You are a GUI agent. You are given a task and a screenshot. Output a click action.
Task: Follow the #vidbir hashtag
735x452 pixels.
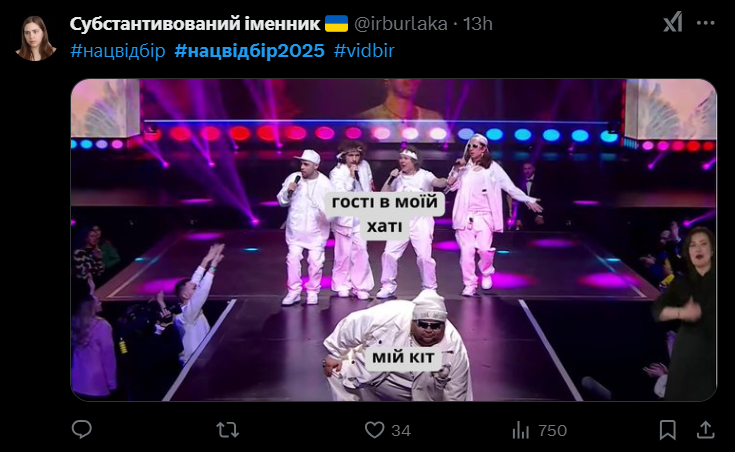coord(364,51)
